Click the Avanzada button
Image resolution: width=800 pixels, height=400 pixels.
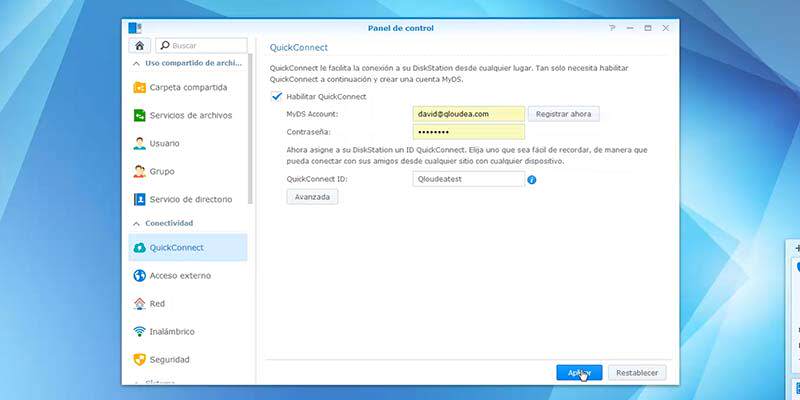coord(312,197)
